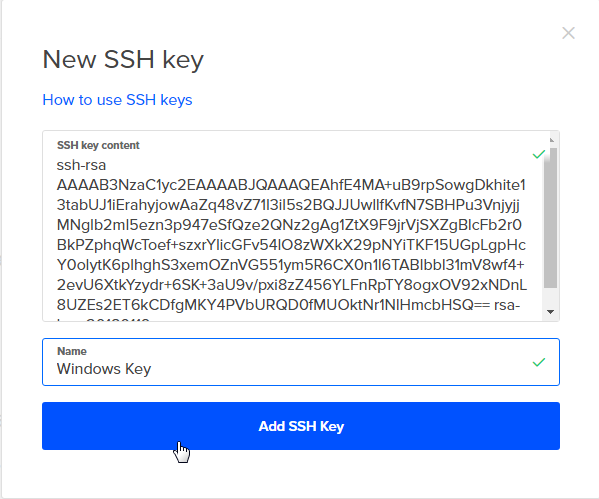
Task: Place cursor in line starting AAAAB3NzaC1yc2E
Action: [x=291, y=185]
